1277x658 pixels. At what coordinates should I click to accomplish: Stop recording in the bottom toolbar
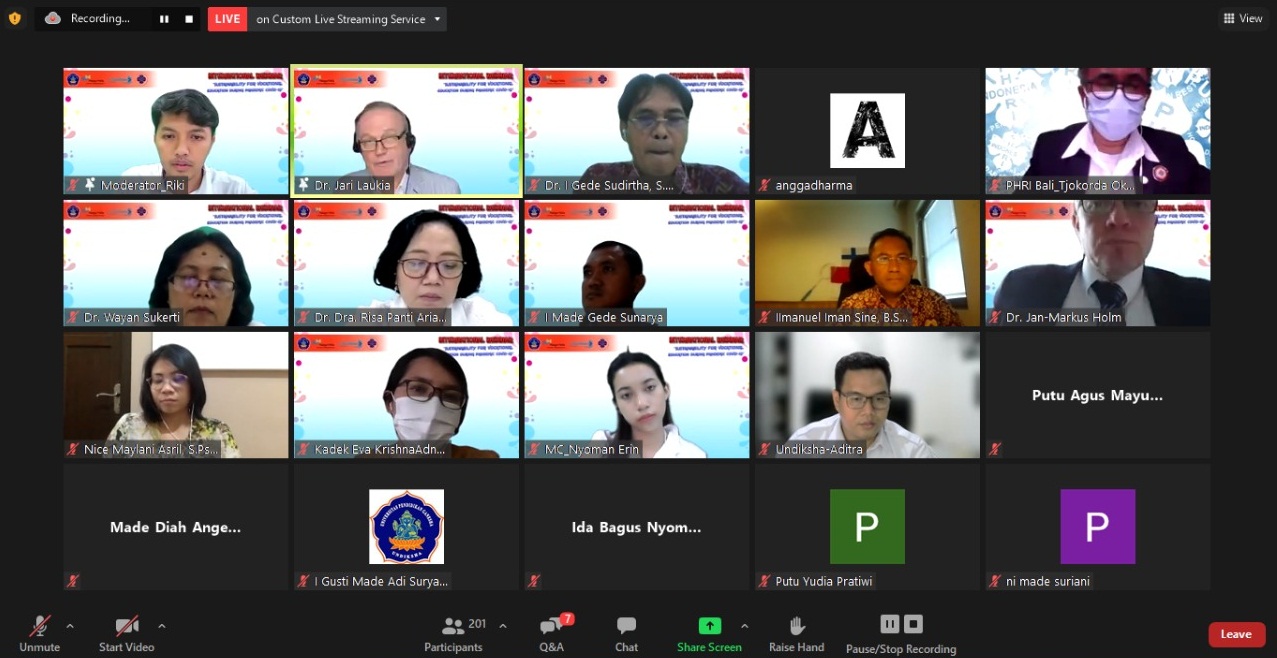(x=913, y=624)
